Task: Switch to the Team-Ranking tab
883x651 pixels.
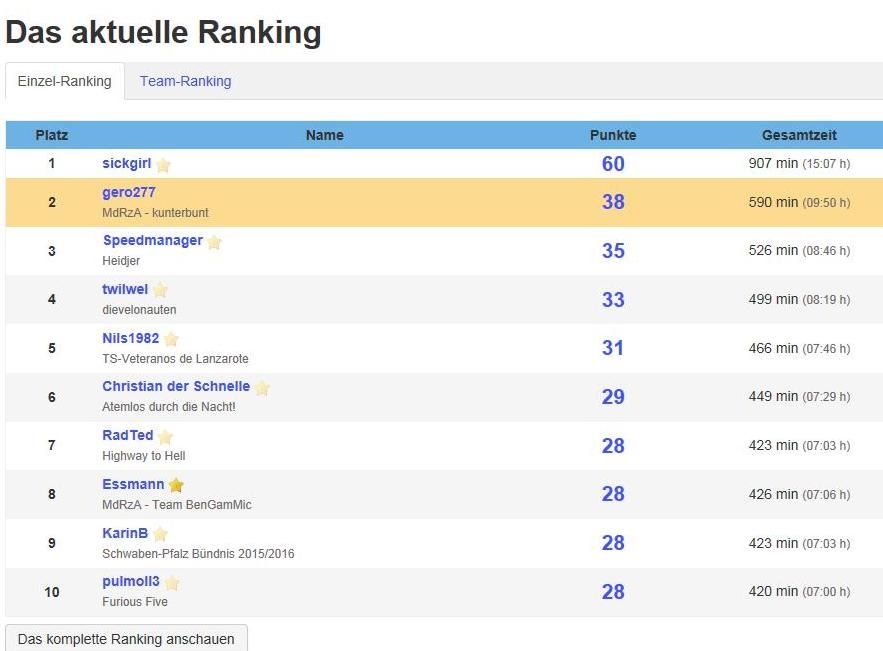Action: tap(185, 81)
